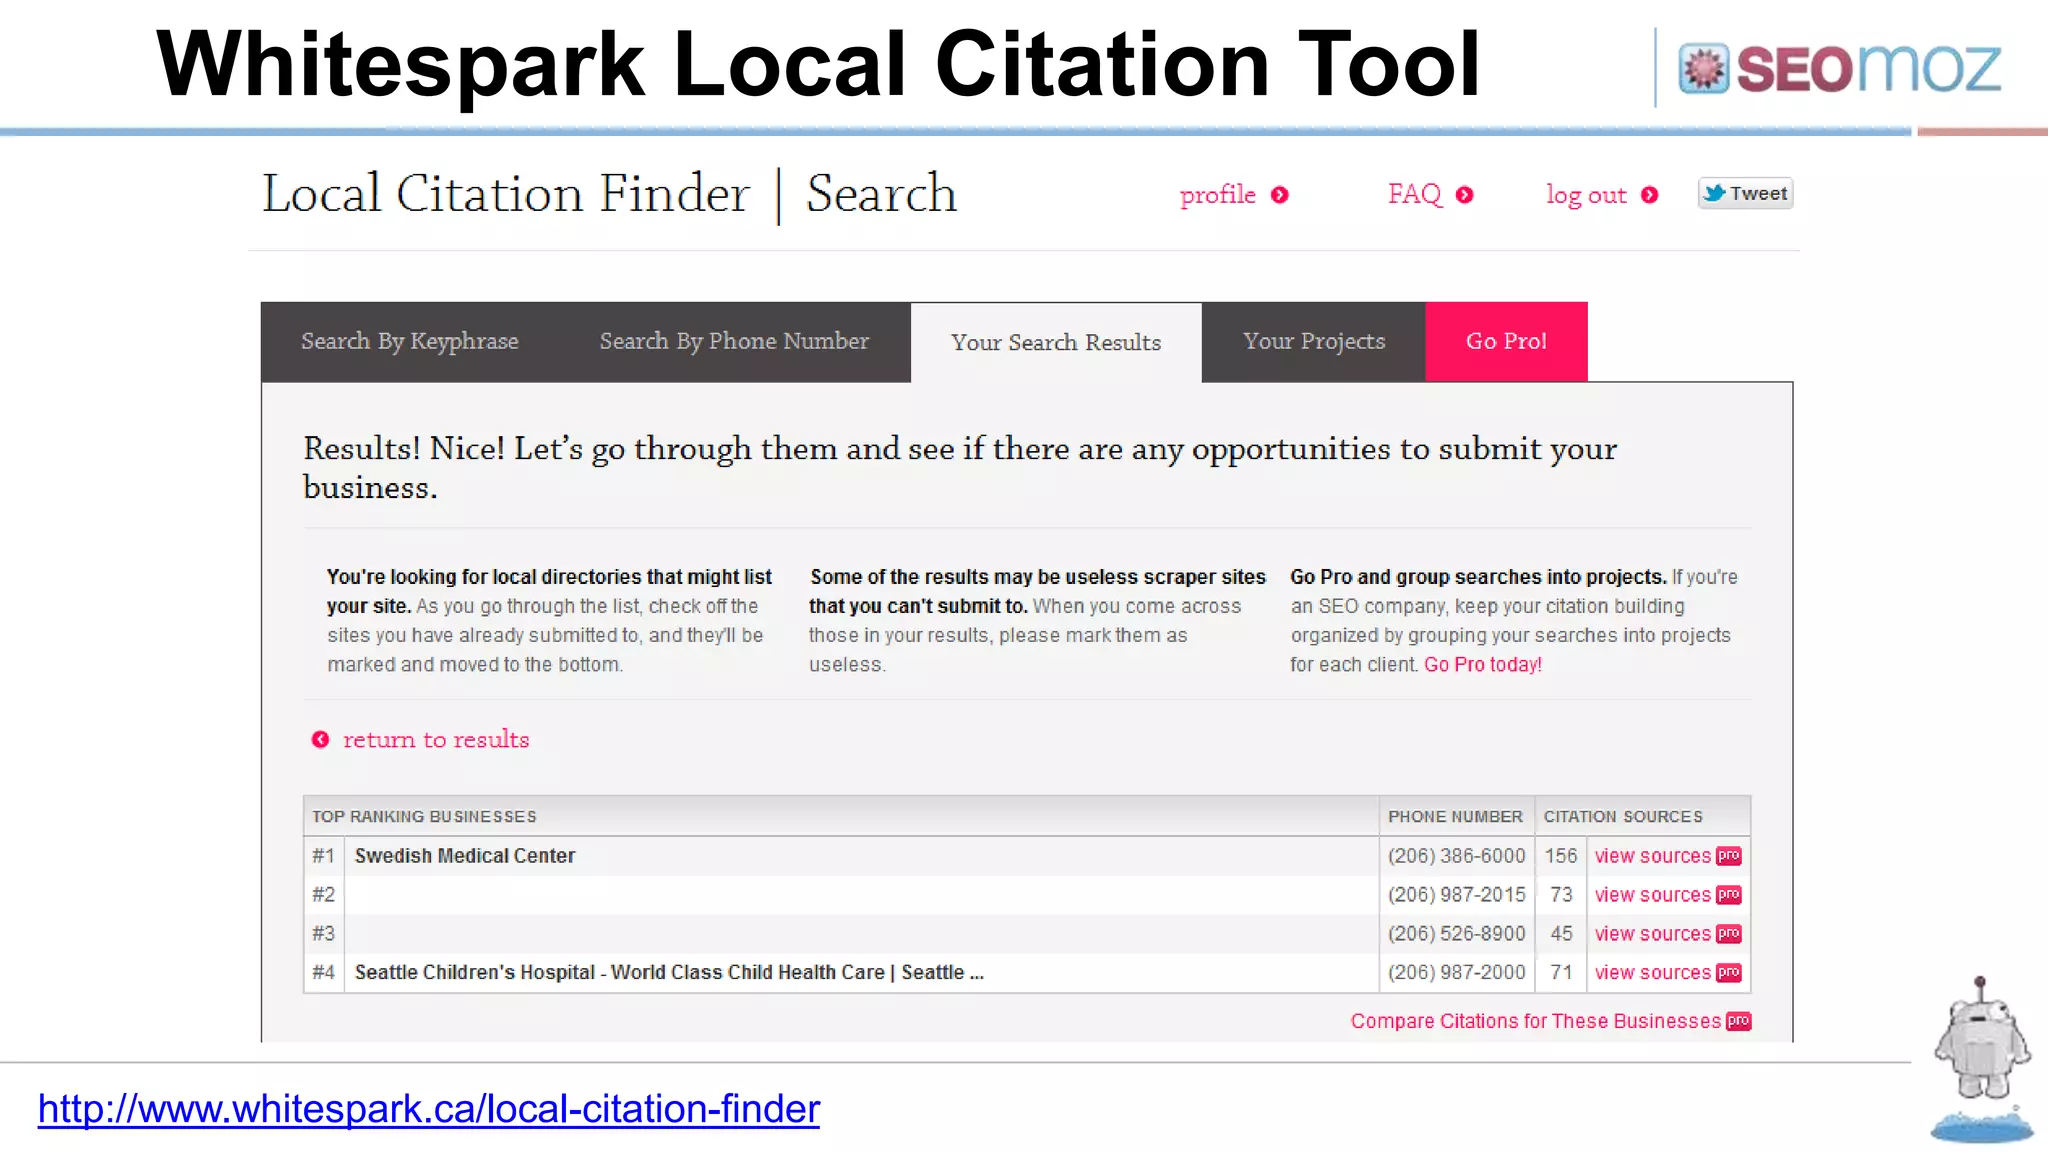
Task: Open the FAQ link
Action: coord(1414,193)
